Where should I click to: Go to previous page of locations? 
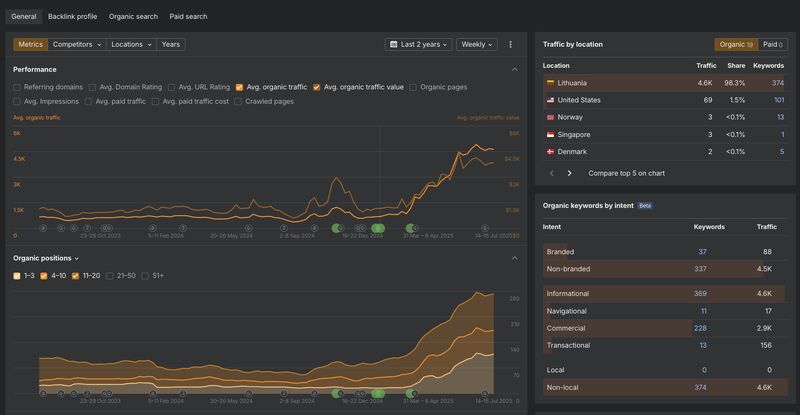(551, 173)
